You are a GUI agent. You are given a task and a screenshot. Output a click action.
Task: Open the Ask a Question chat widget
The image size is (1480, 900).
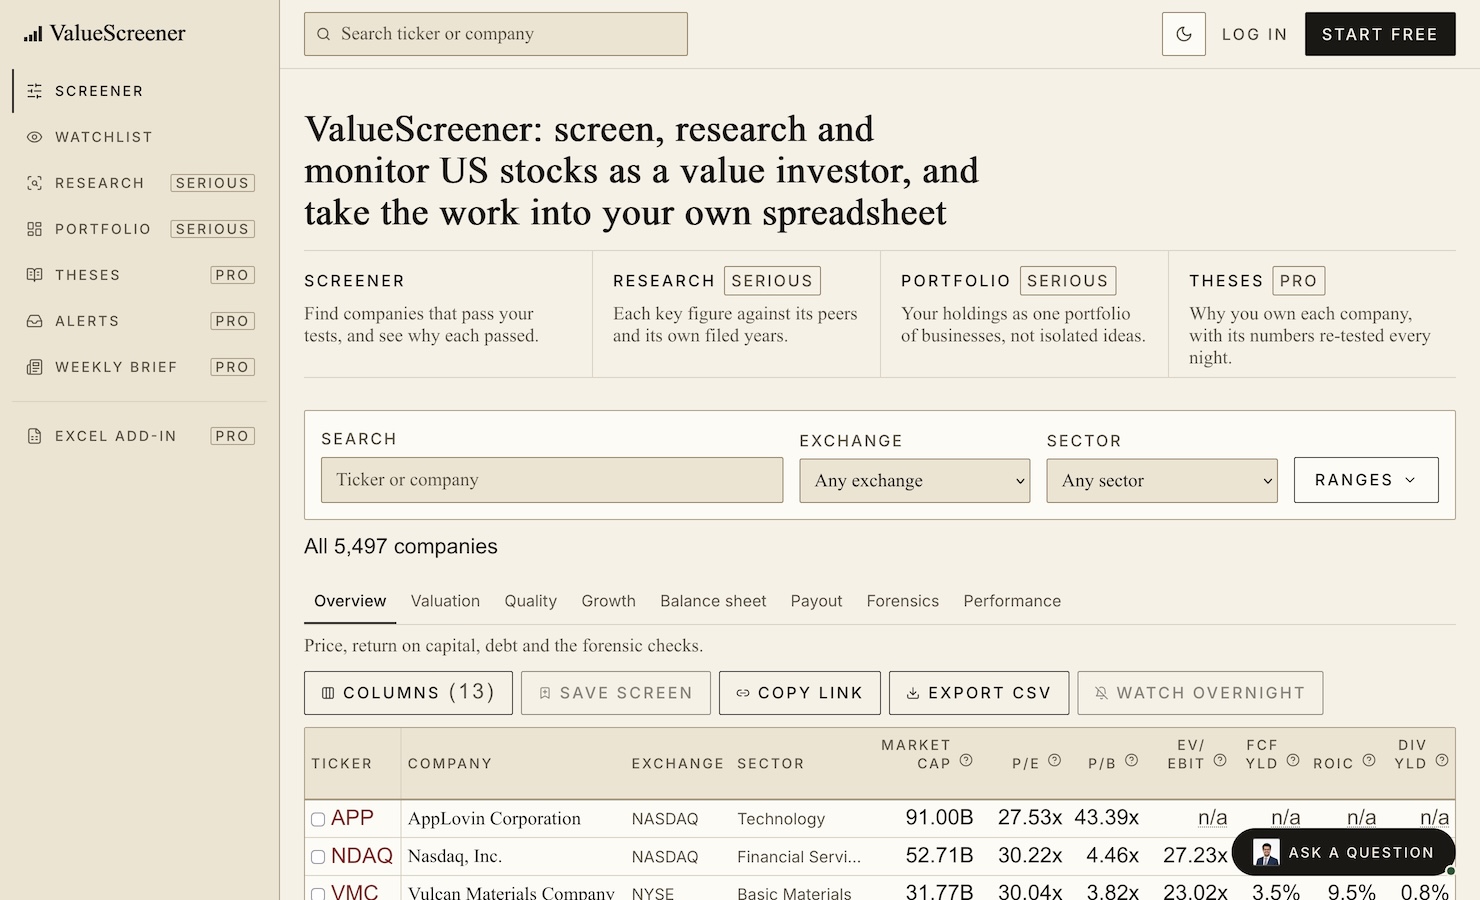point(1343,852)
